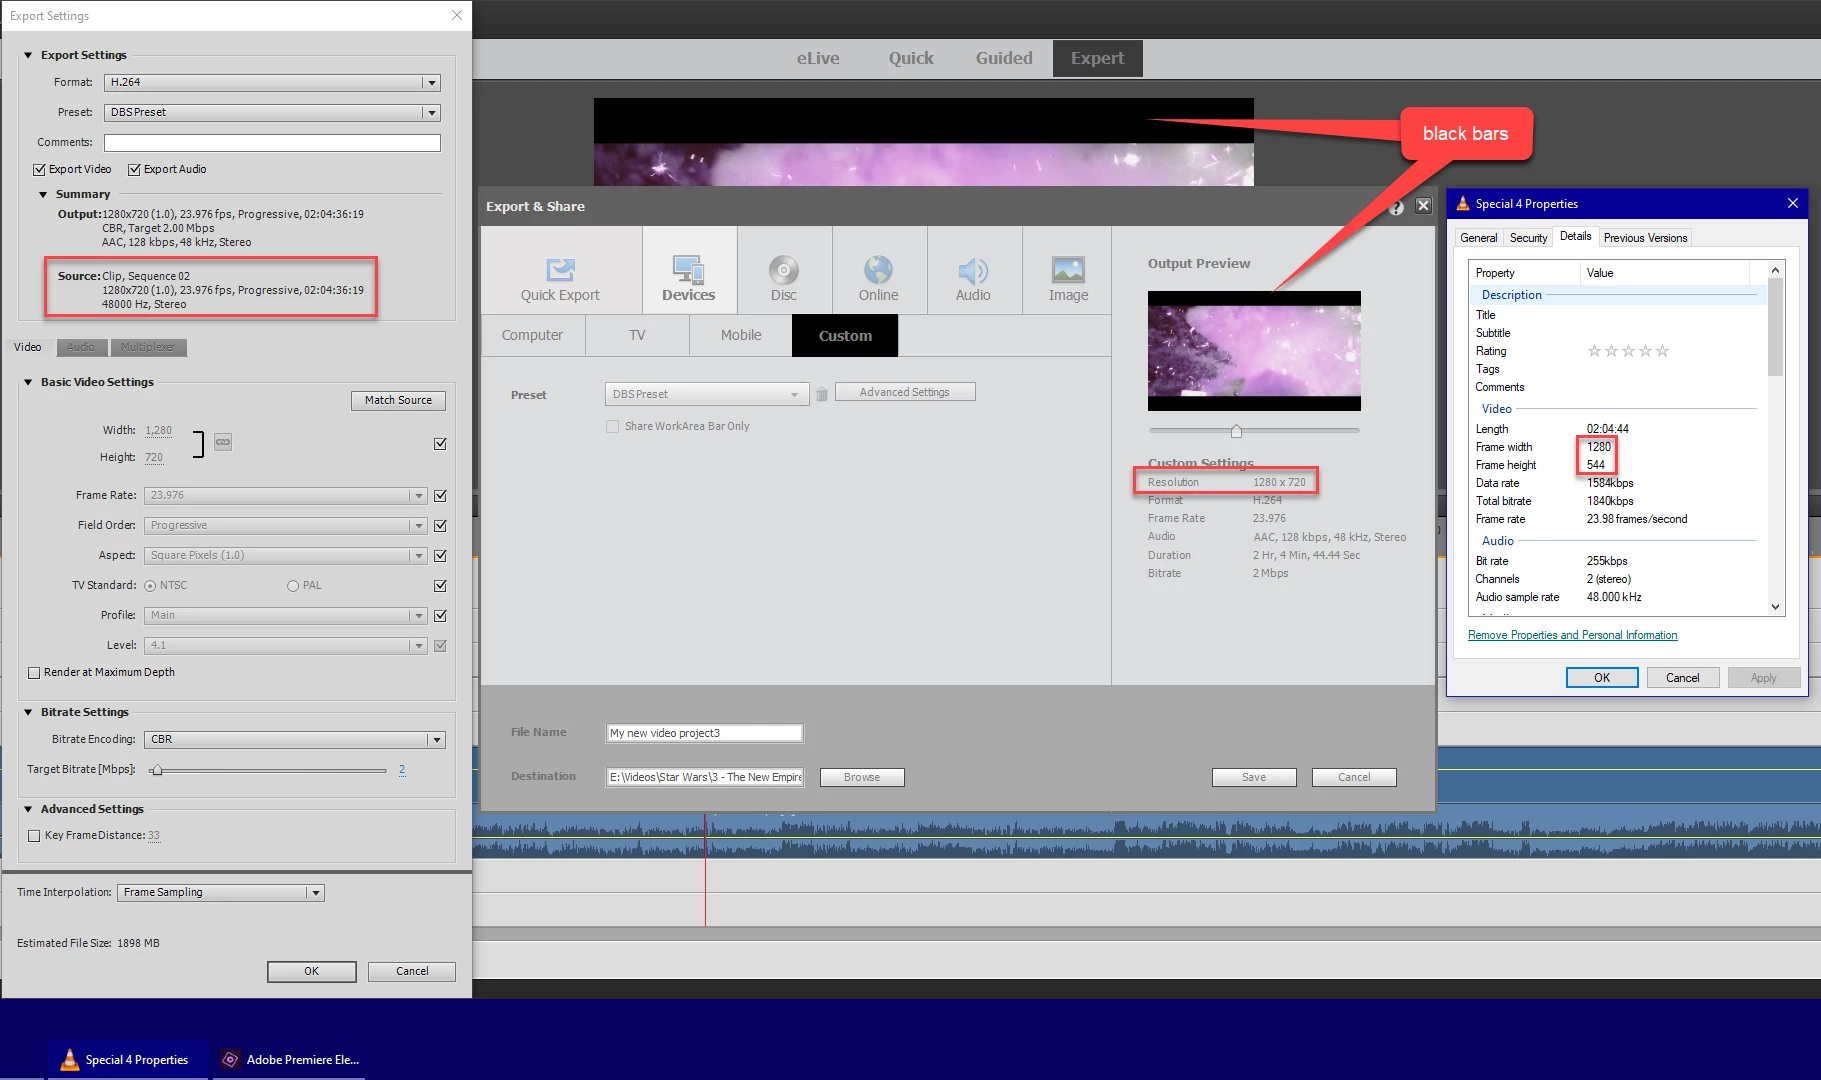This screenshot has height=1080, width=1821.
Task: Uncheck the Frame Rate match checkbox
Action: point(440,496)
